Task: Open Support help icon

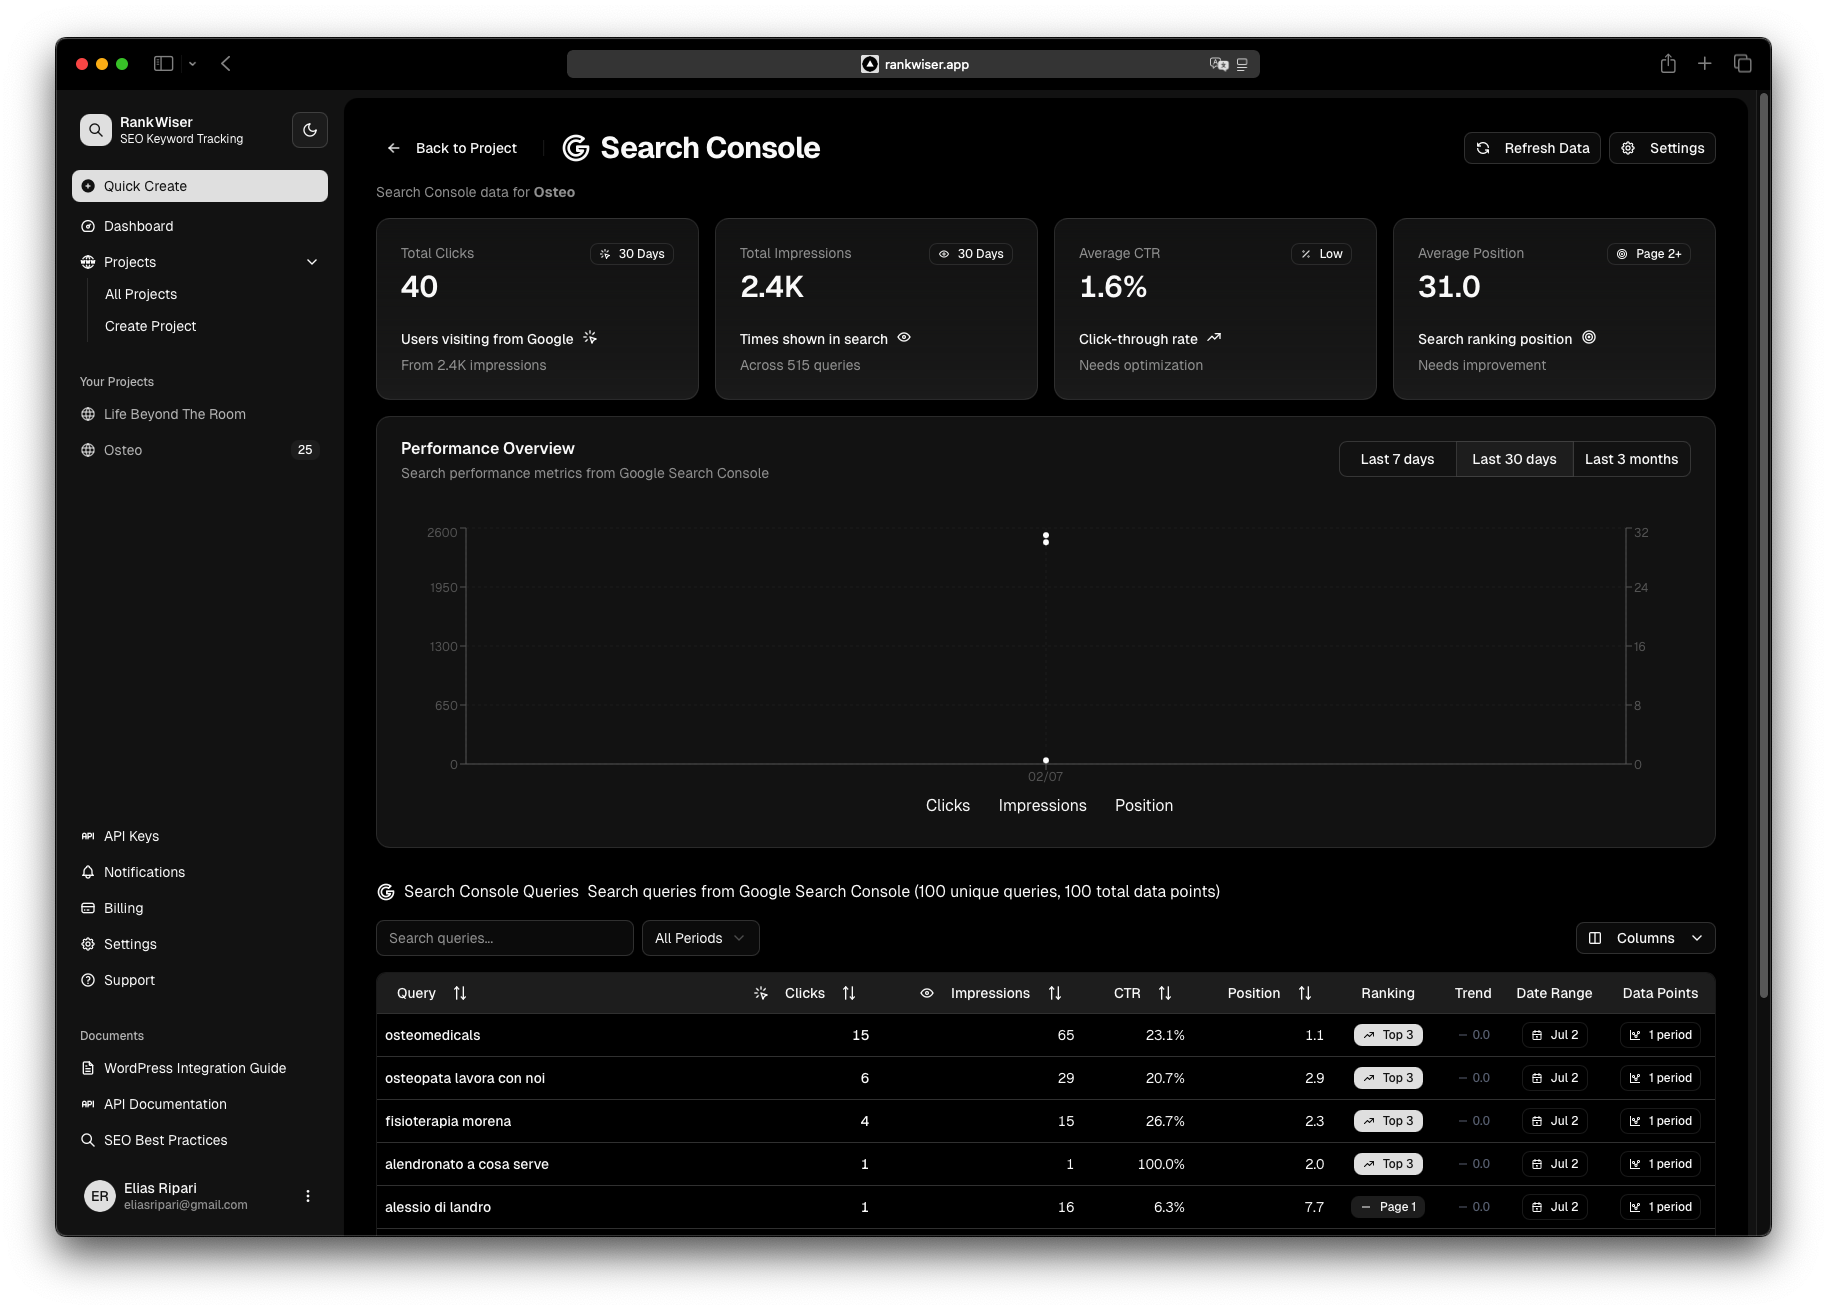Action: click(88, 980)
